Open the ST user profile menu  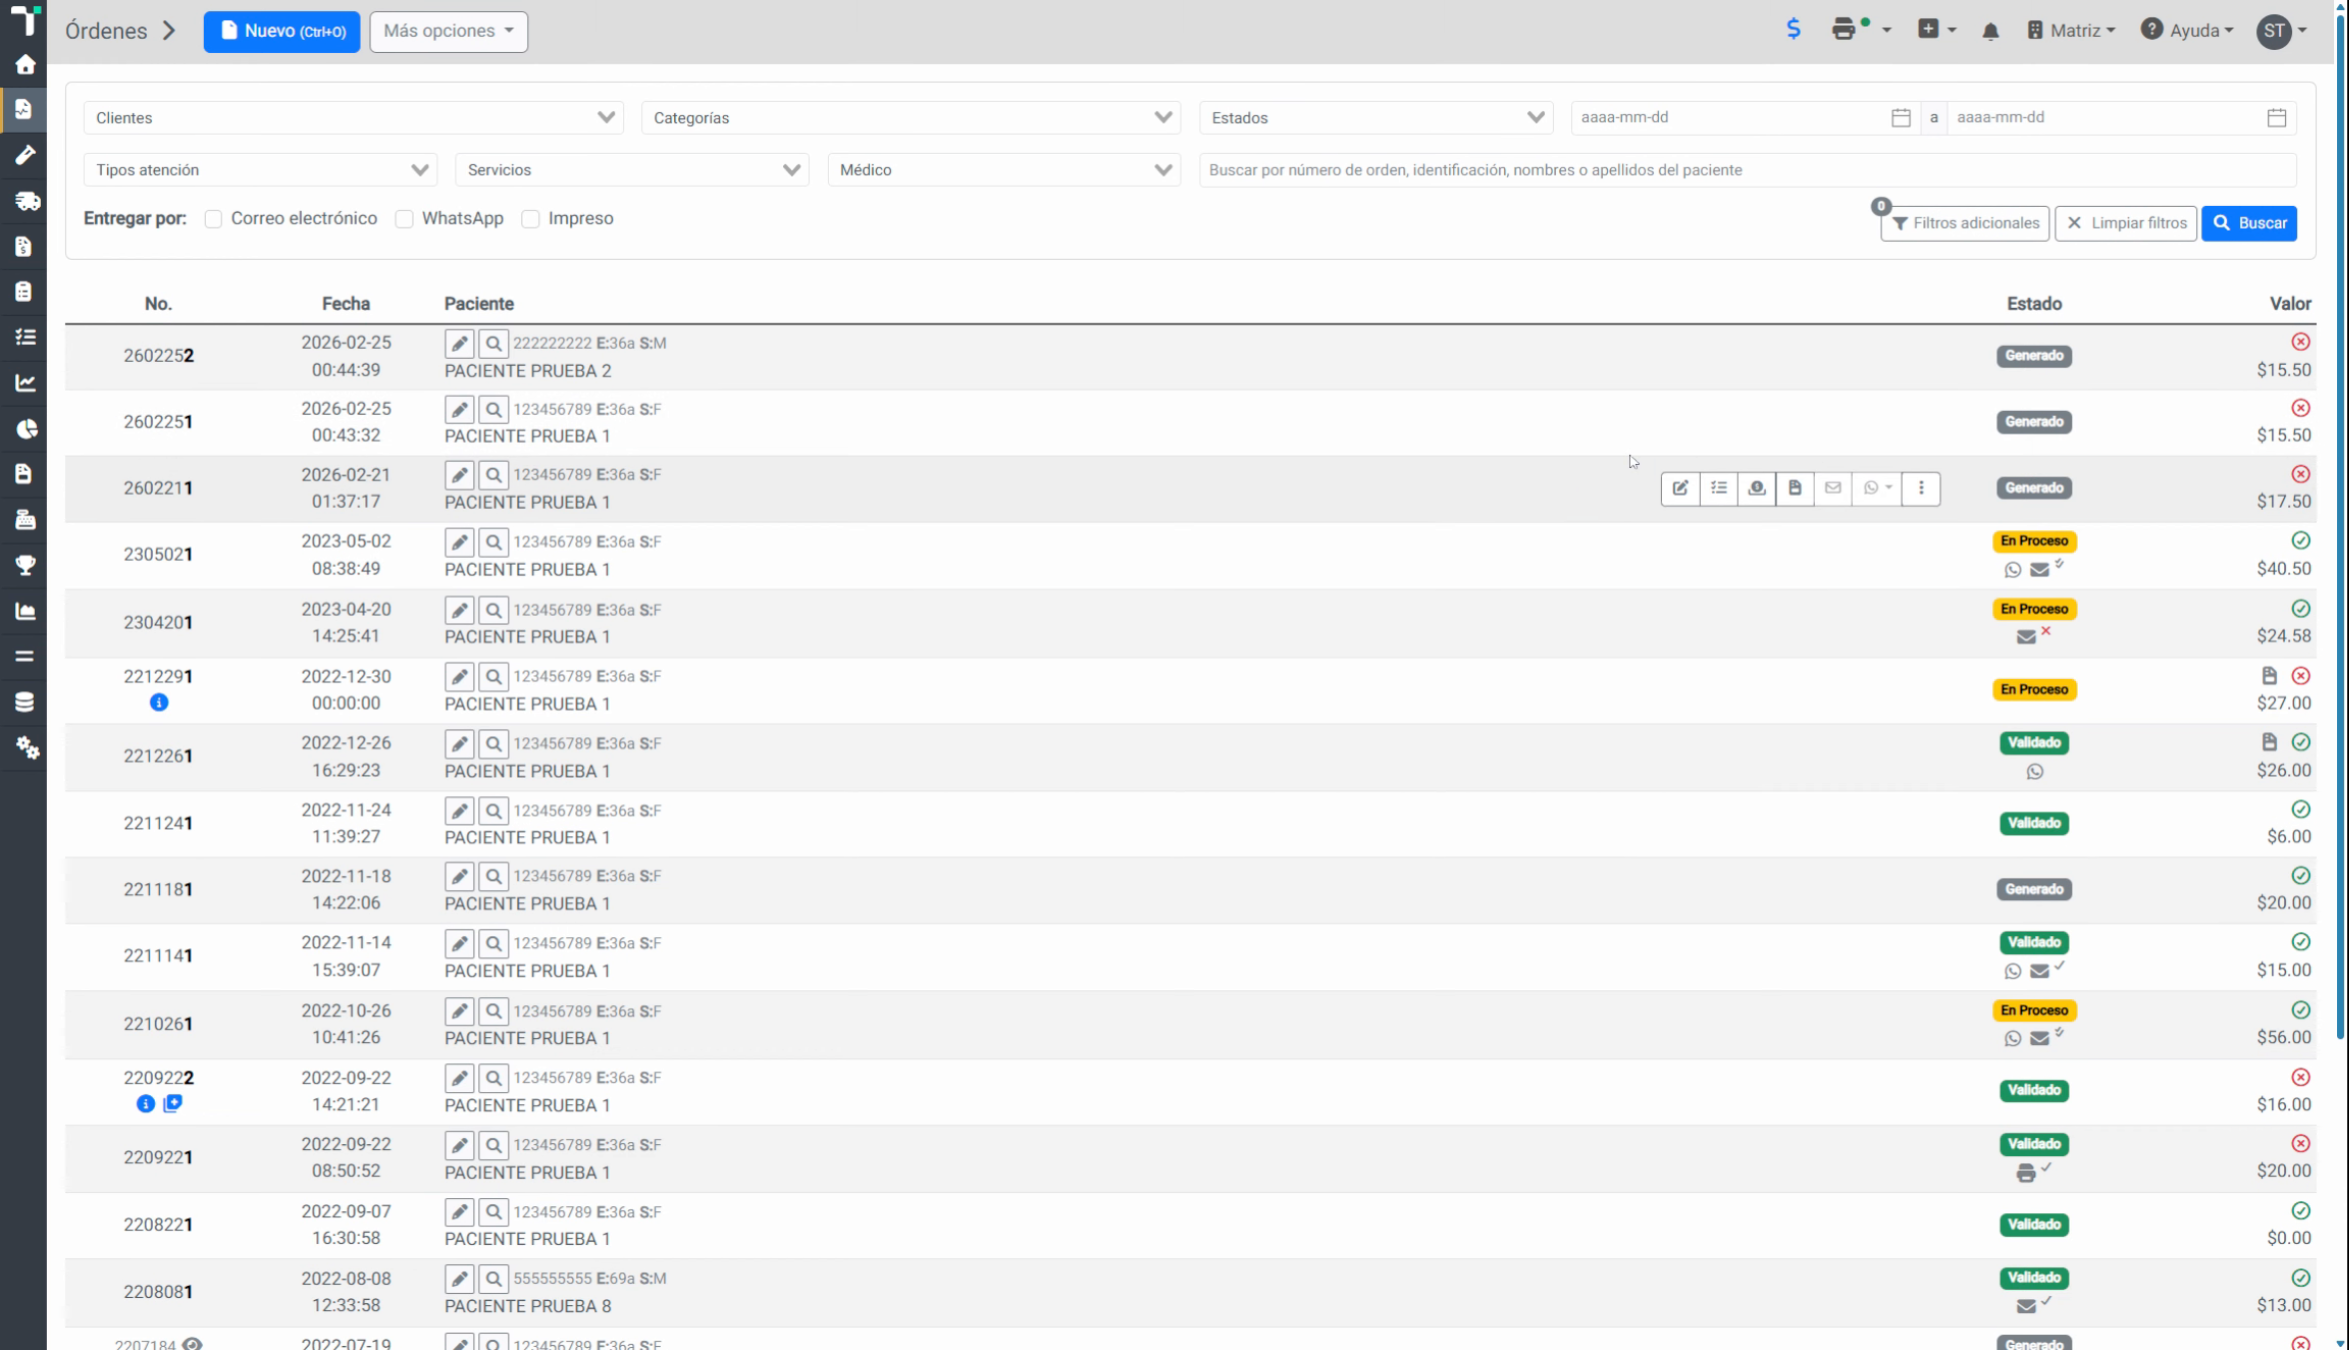pyautogui.click(x=2282, y=31)
